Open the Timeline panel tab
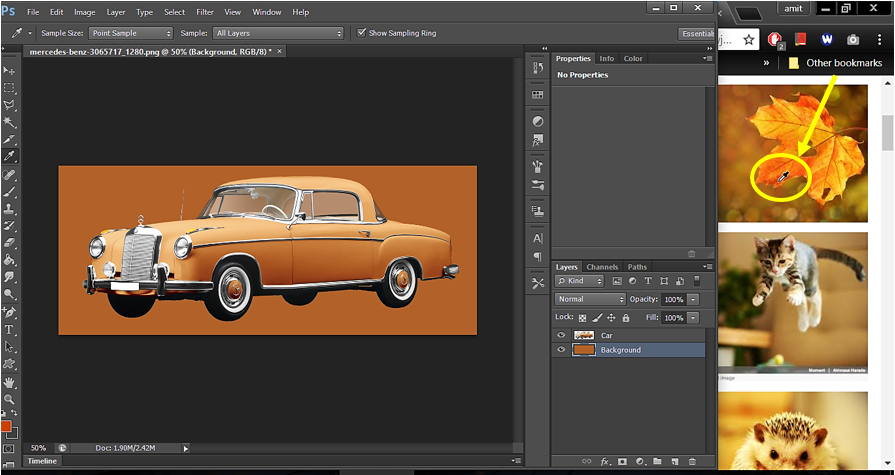Viewport: 895px width, 475px height. coord(43,461)
